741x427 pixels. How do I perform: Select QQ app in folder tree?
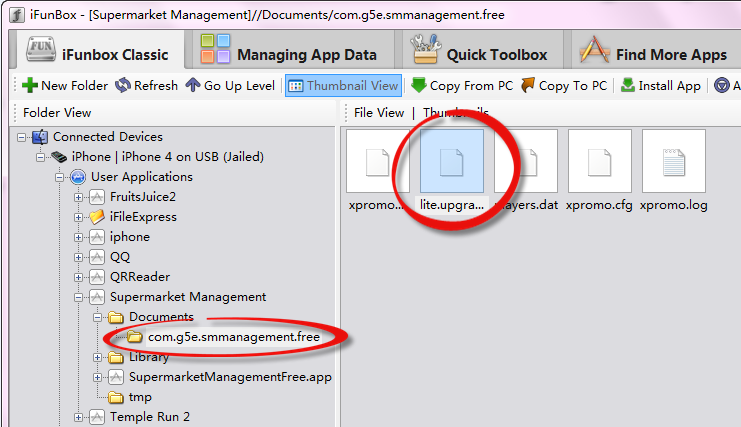[120, 257]
